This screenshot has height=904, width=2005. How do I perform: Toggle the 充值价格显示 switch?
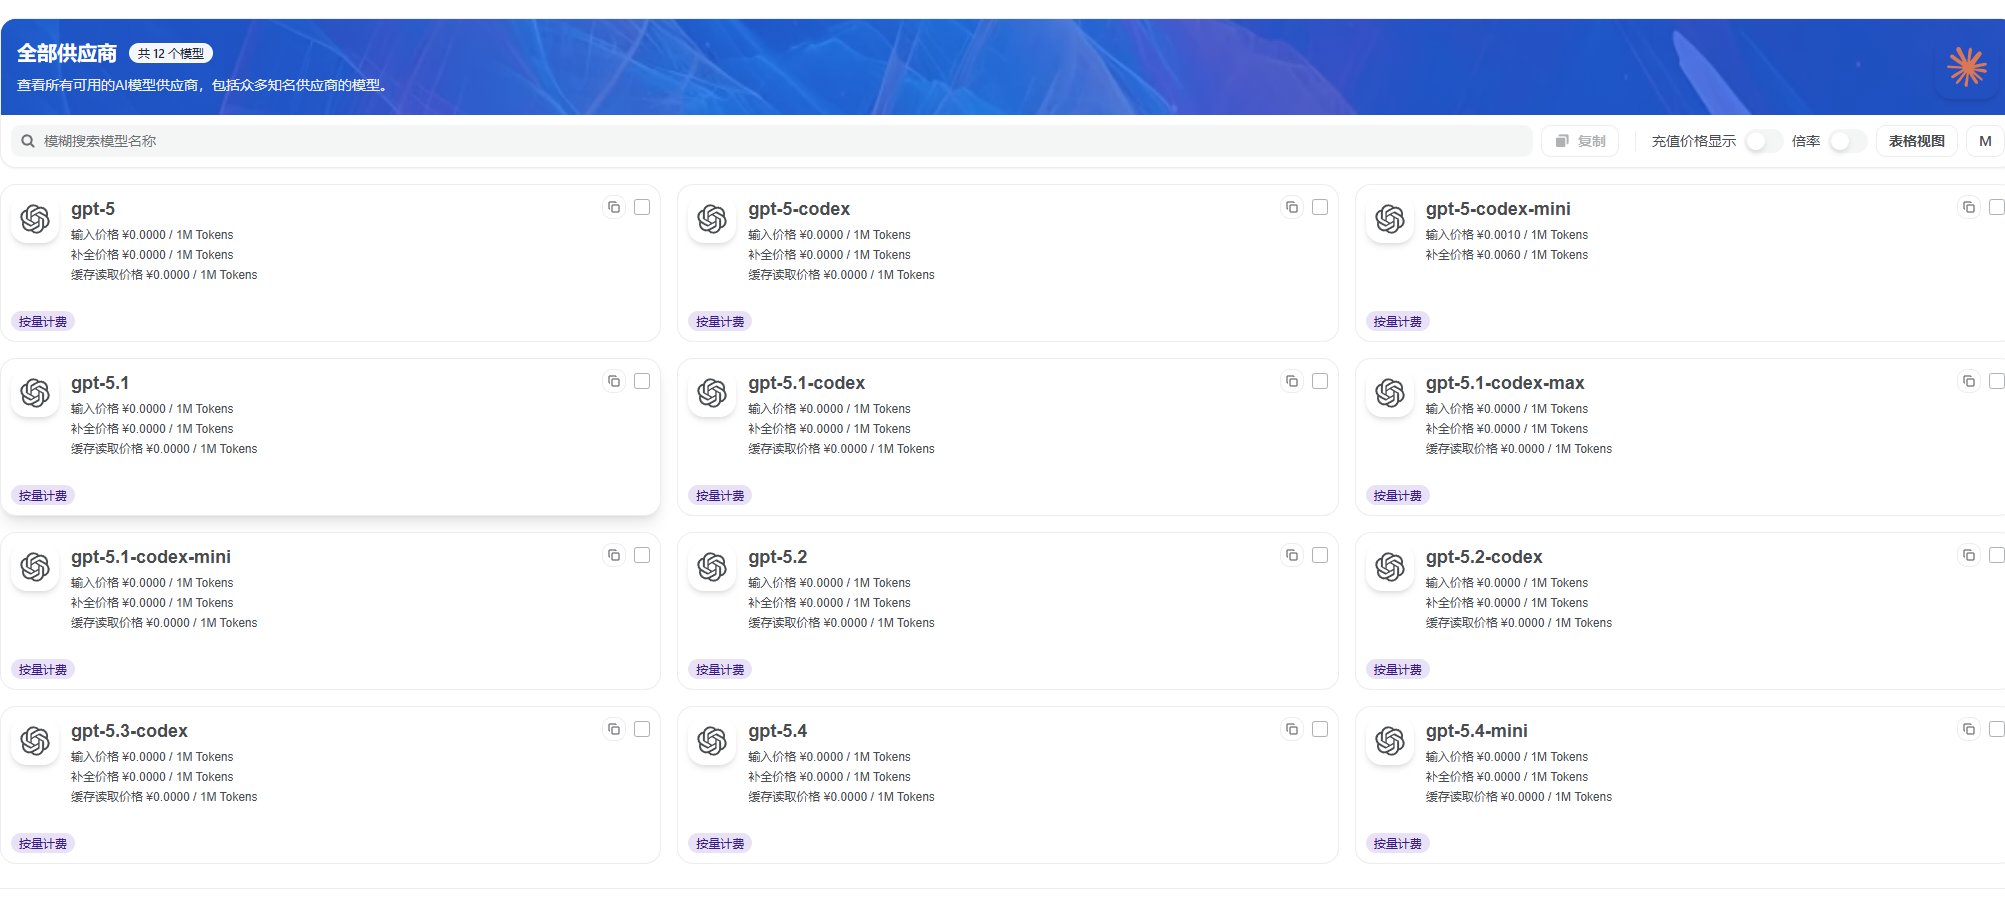click(1763, 141)
